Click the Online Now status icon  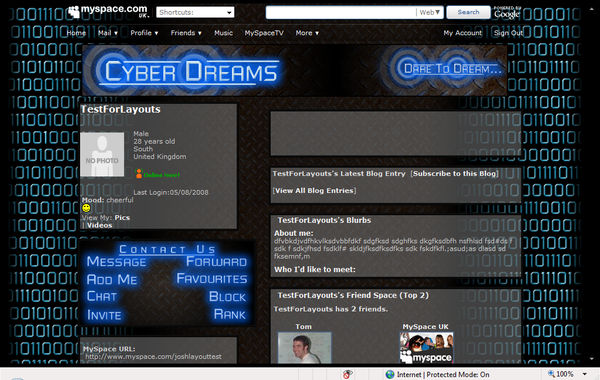pos(139,174)
